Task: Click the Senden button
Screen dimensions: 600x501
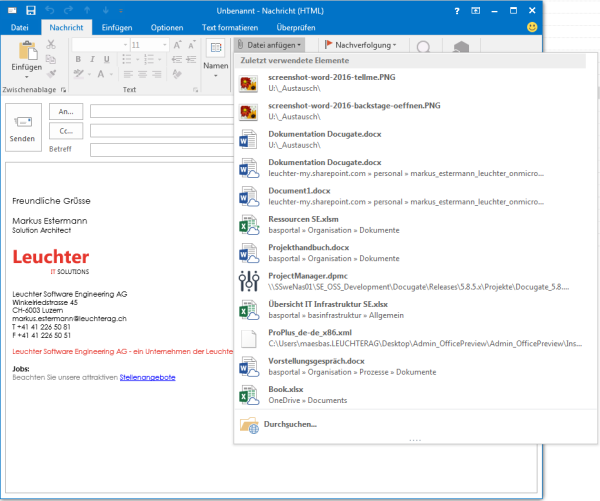Action: click(23, 127)
